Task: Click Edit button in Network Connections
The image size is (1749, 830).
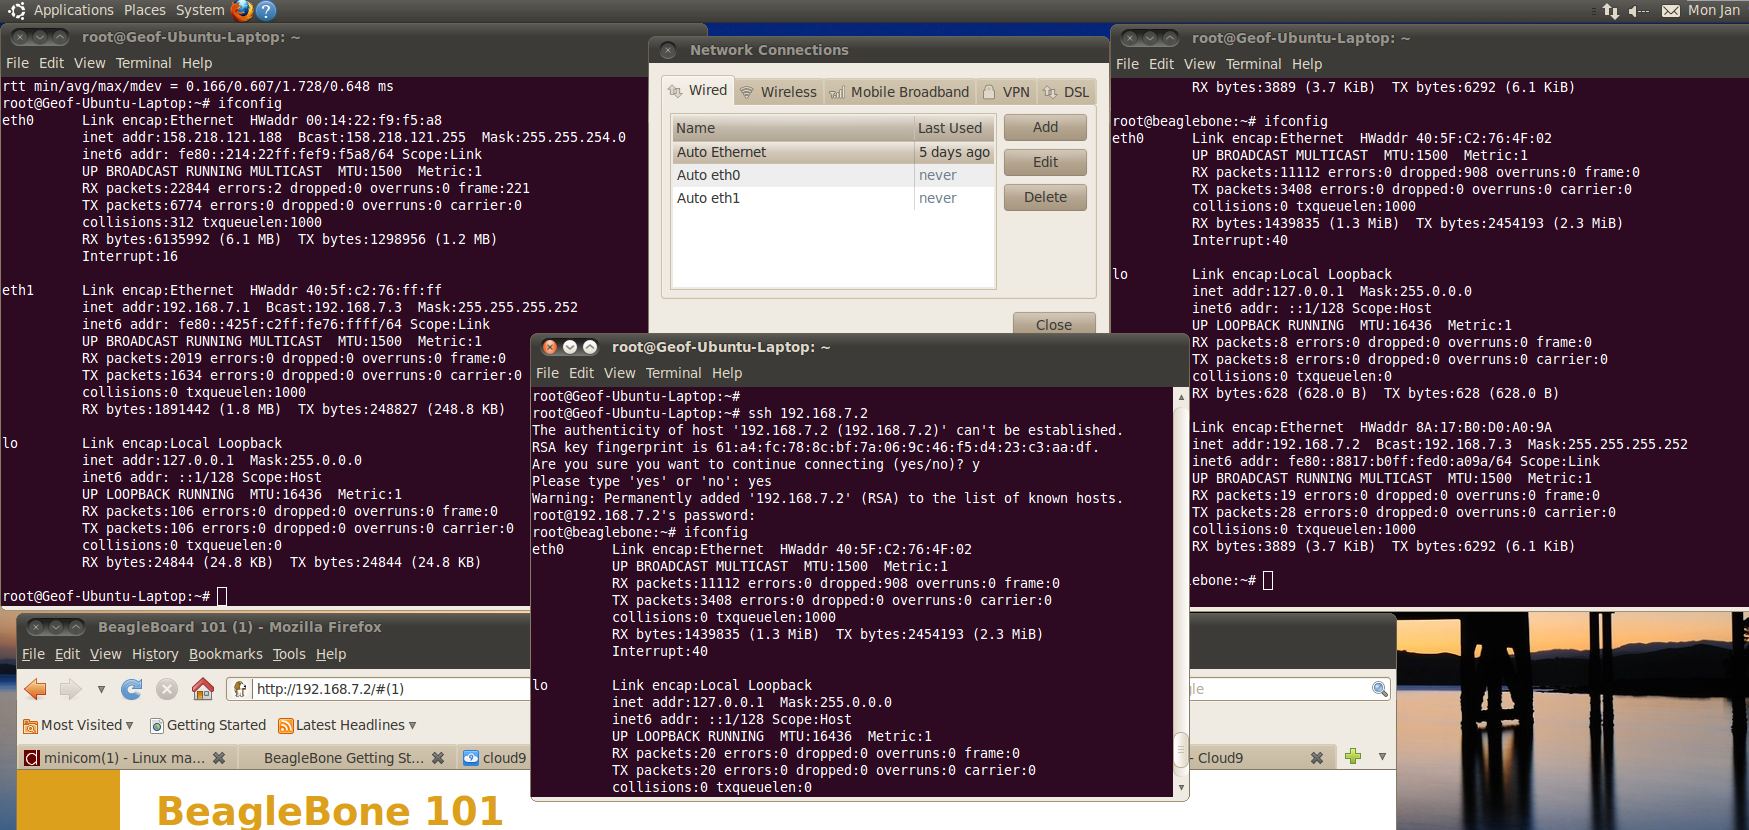Action: tap(1045, 162)
